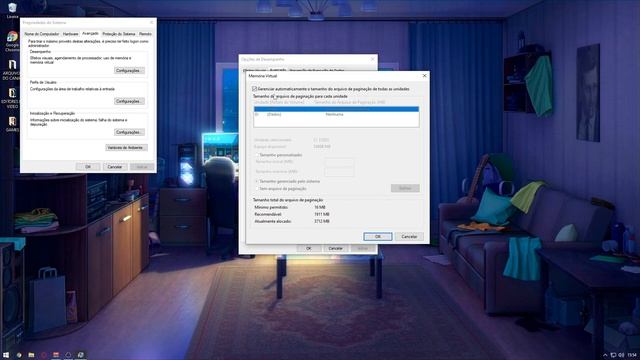The image size is (640, 360).
Task: Close the Opções de Desempenho window
Action: click(372, 59)
